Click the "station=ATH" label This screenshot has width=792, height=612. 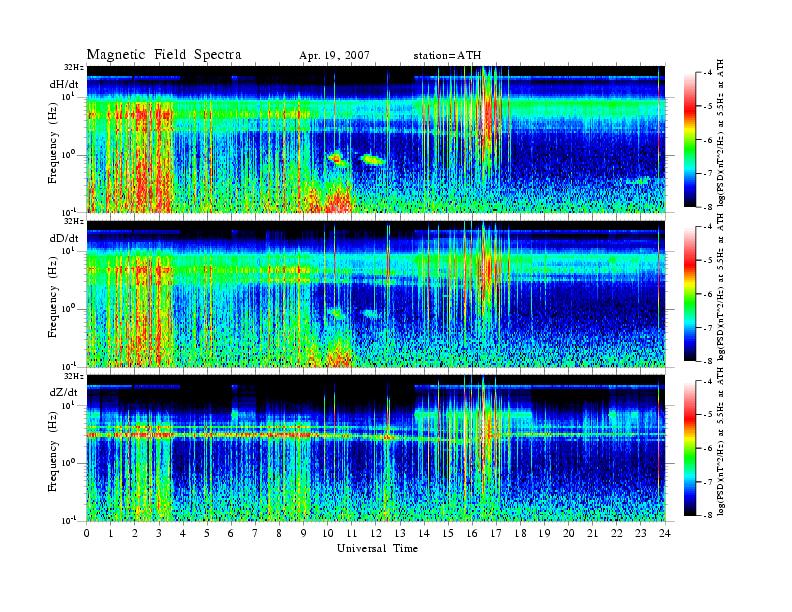click(447, 56)
